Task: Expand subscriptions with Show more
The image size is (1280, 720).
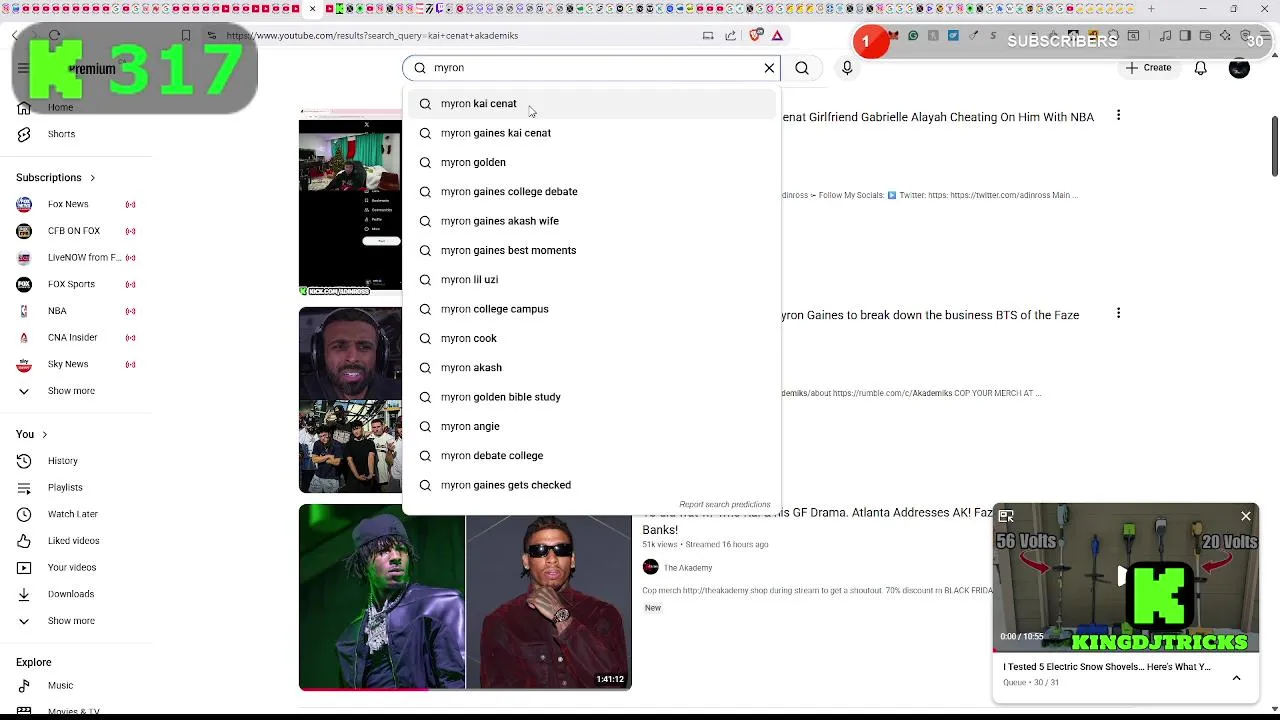Action: coord(71,391)
